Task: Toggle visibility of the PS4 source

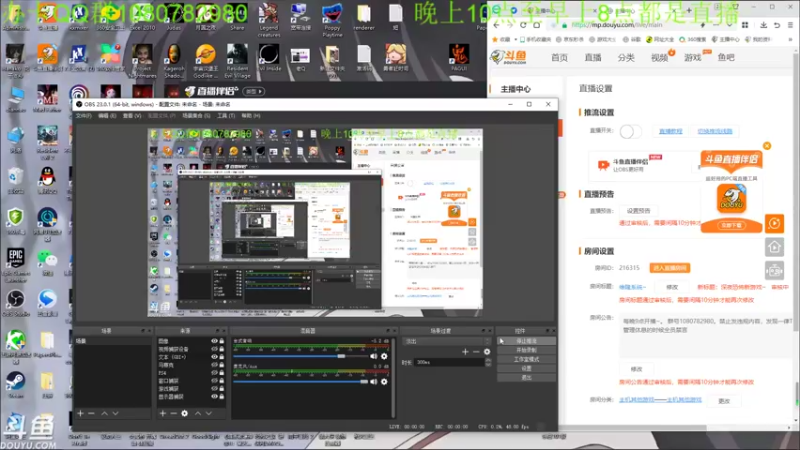Action: [x=214, y=372]
